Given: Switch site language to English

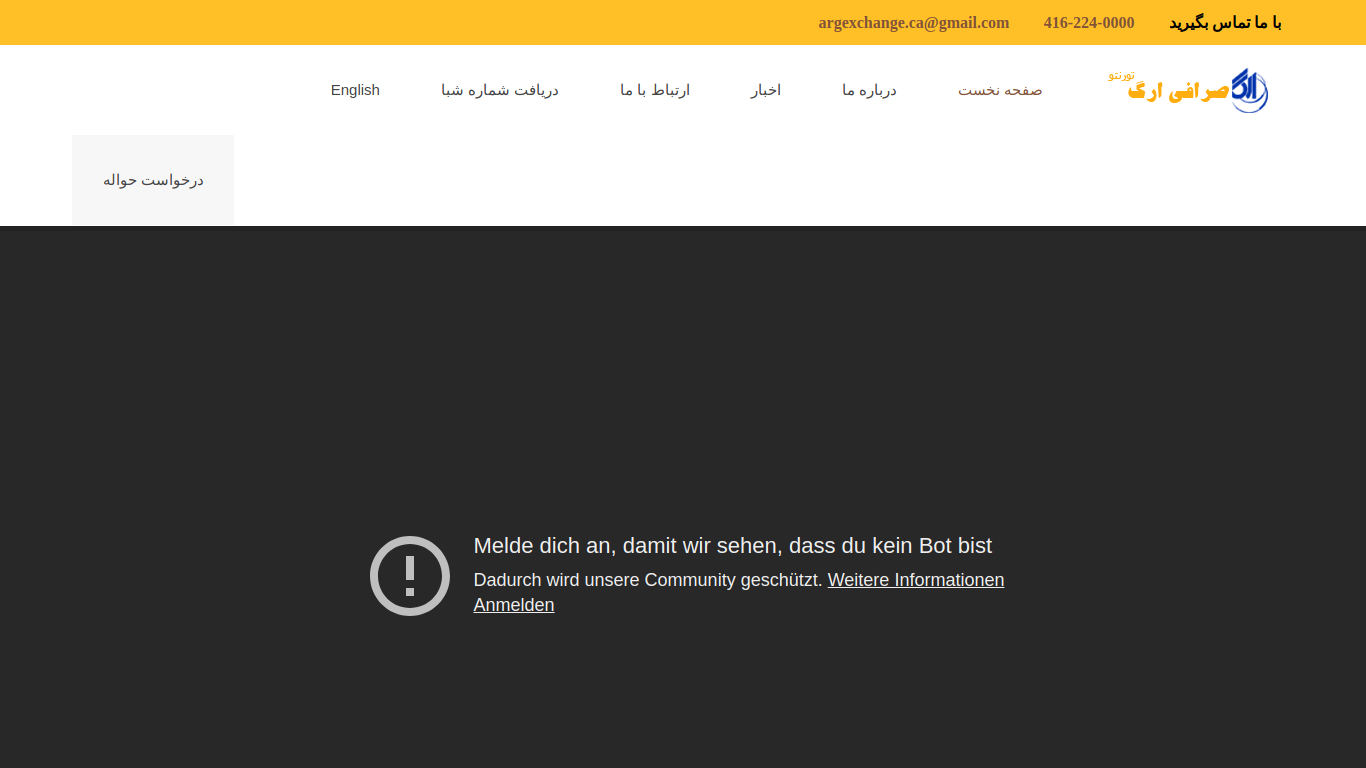Looking at the screenshot, I should (x=355, y=90).
